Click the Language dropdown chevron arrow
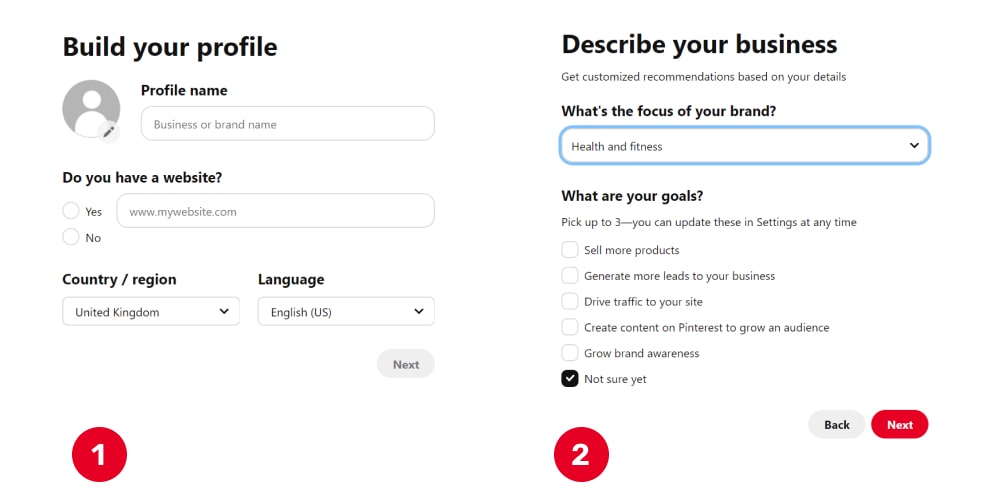This screenshot has width=1000, height=492. click(418, 311)
